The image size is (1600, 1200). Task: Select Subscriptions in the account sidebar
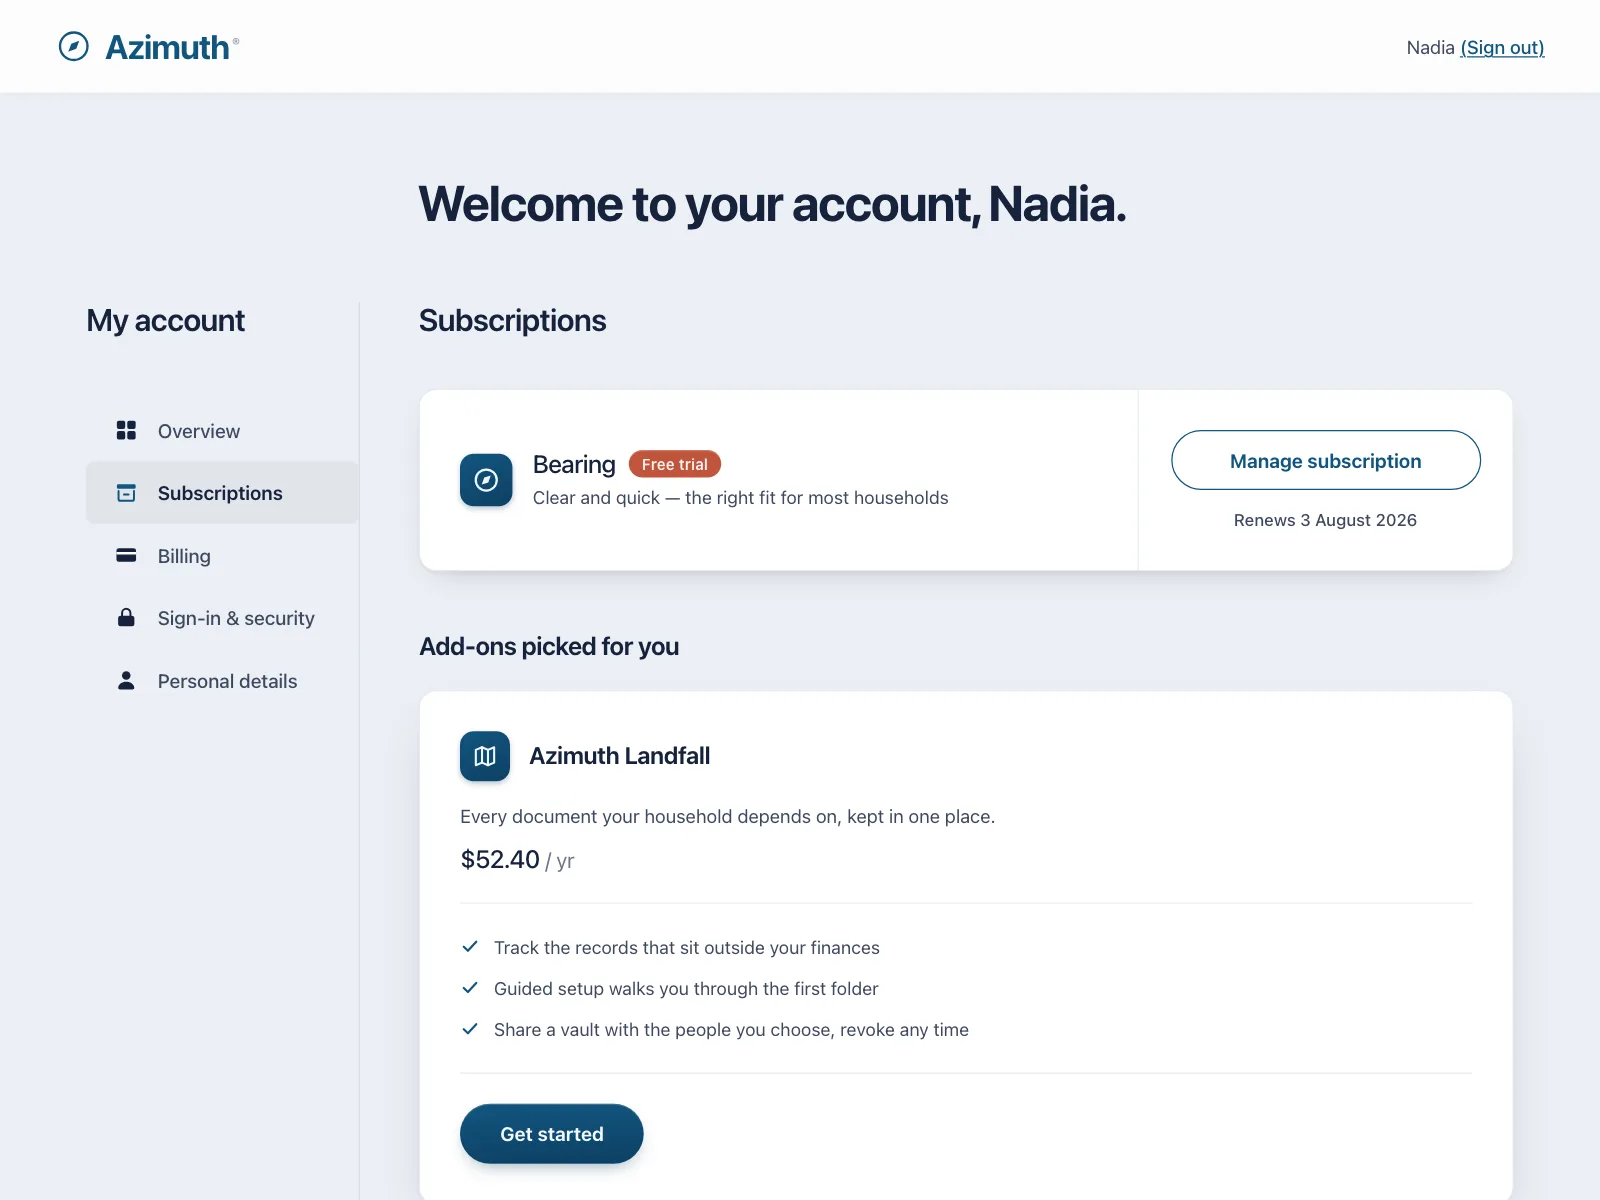click(222, 493)
